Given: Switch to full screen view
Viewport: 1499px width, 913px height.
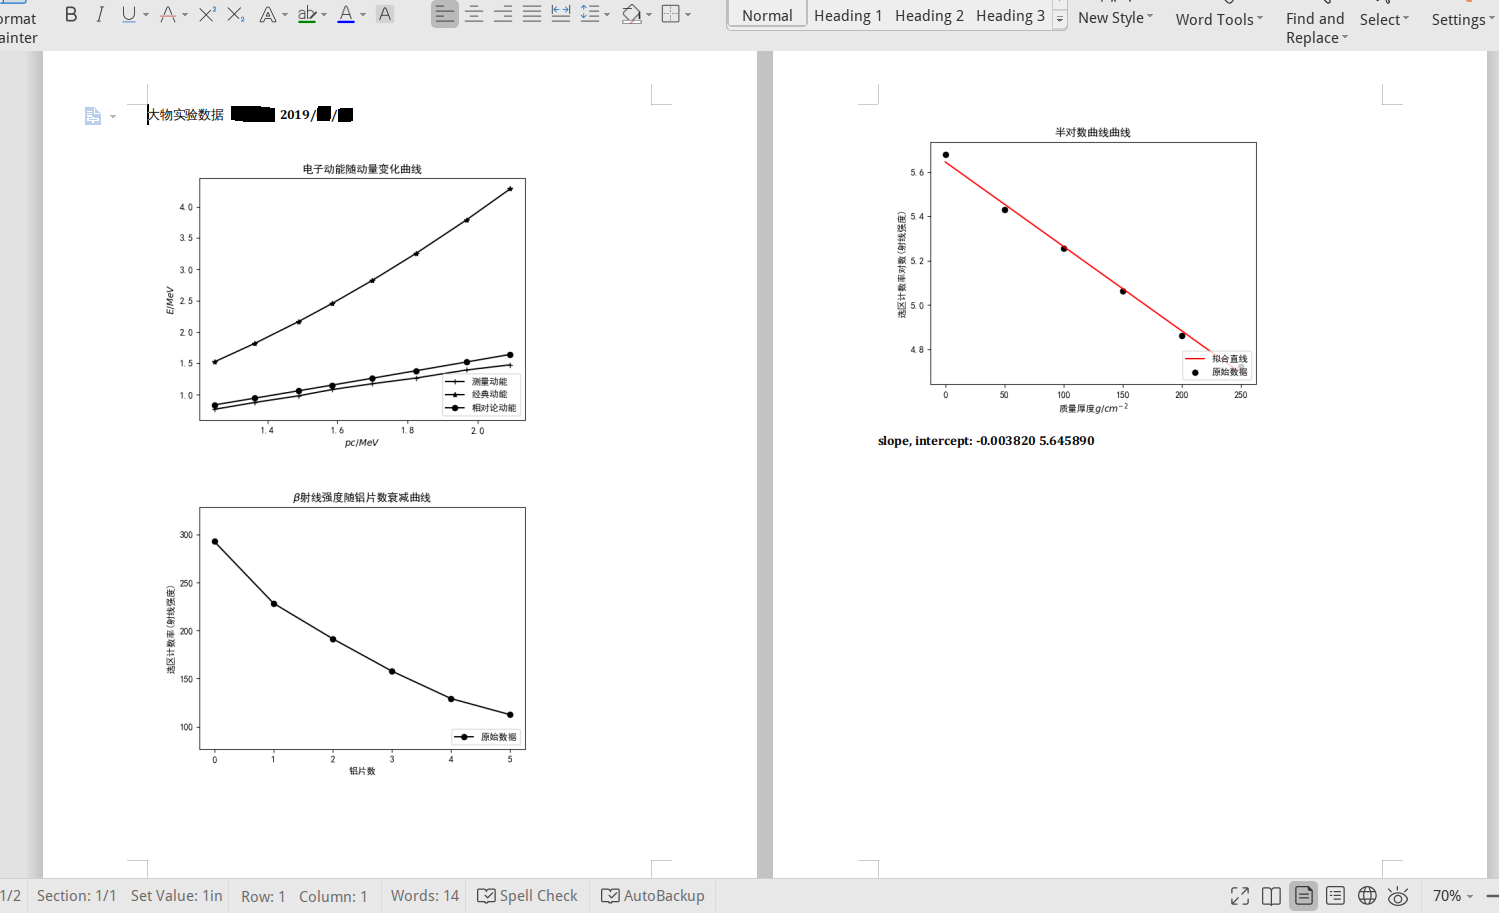Looking at the screenshot, I should click(1240, 896).
